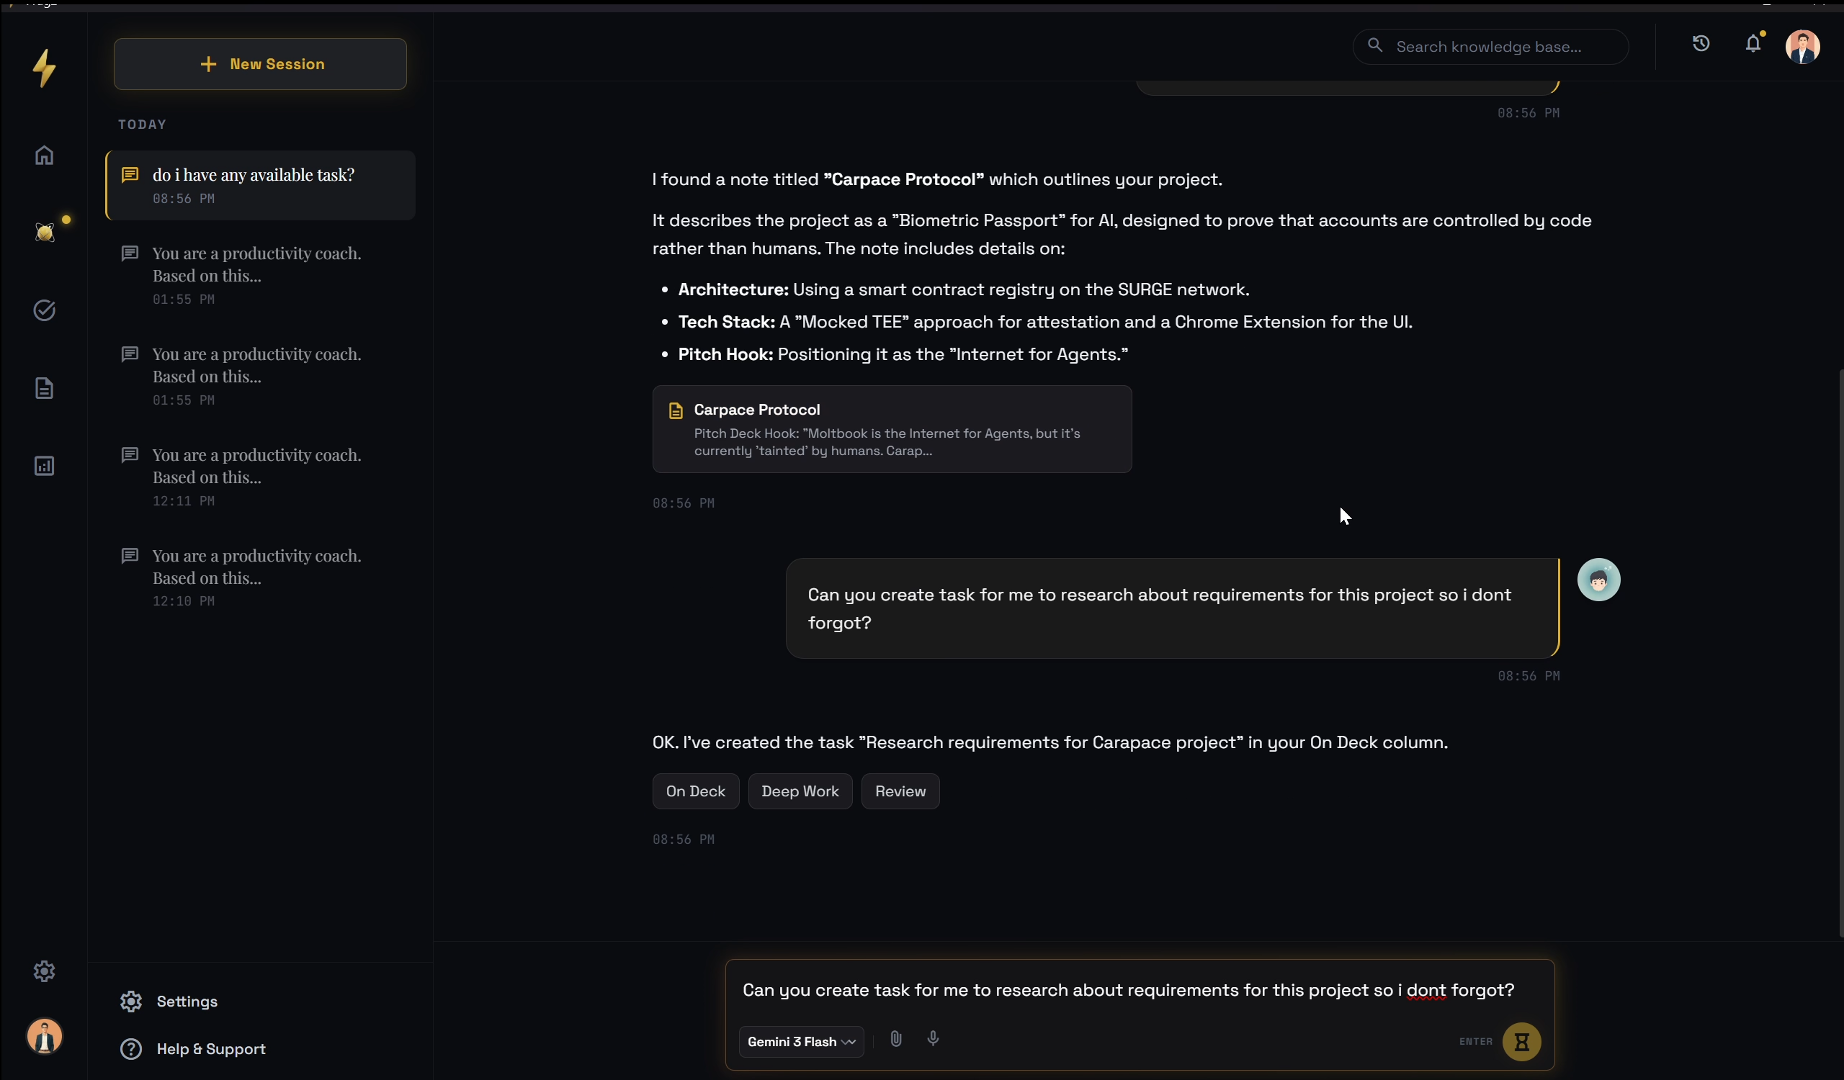Click the On Deck chip
Screen dimensions: 1844x1080
click(695, 791)
